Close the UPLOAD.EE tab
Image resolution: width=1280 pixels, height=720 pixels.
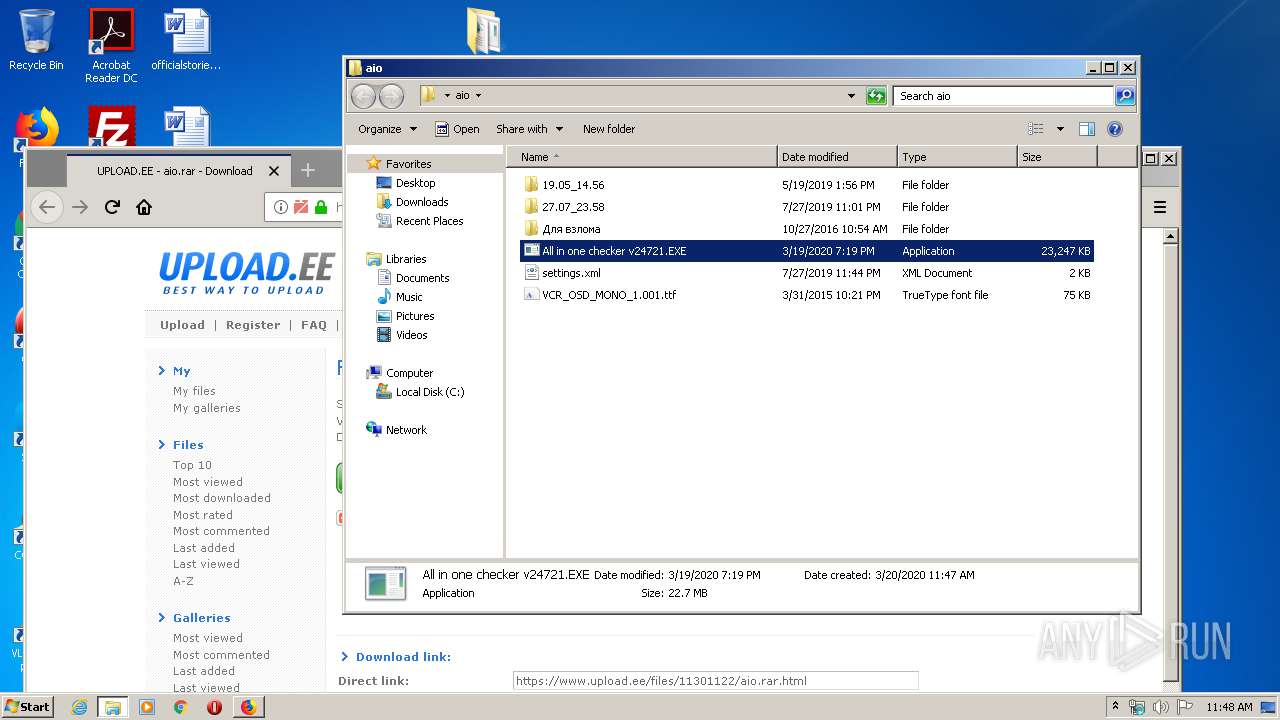274,171
